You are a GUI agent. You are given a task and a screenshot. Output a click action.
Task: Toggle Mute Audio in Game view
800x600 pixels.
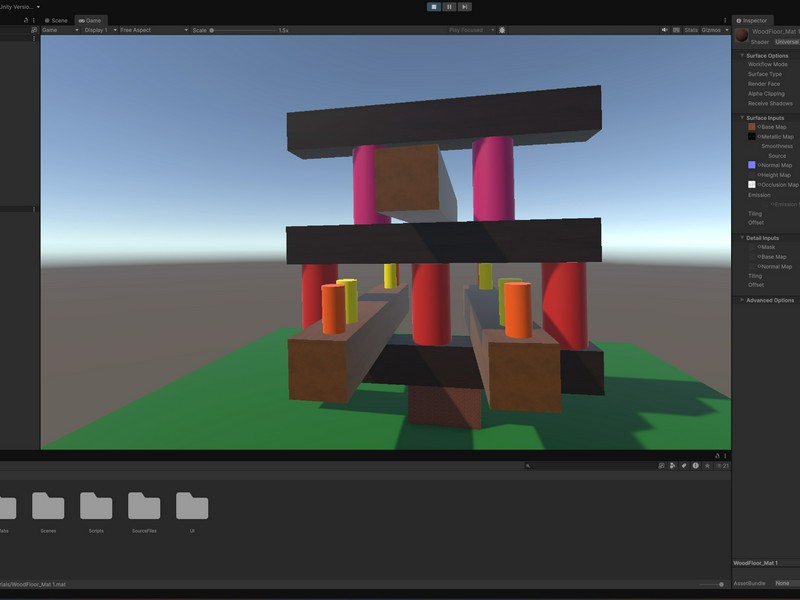(665, 30)
